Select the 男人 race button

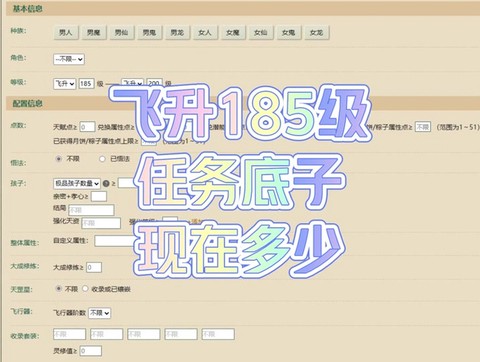click(66, 32)
